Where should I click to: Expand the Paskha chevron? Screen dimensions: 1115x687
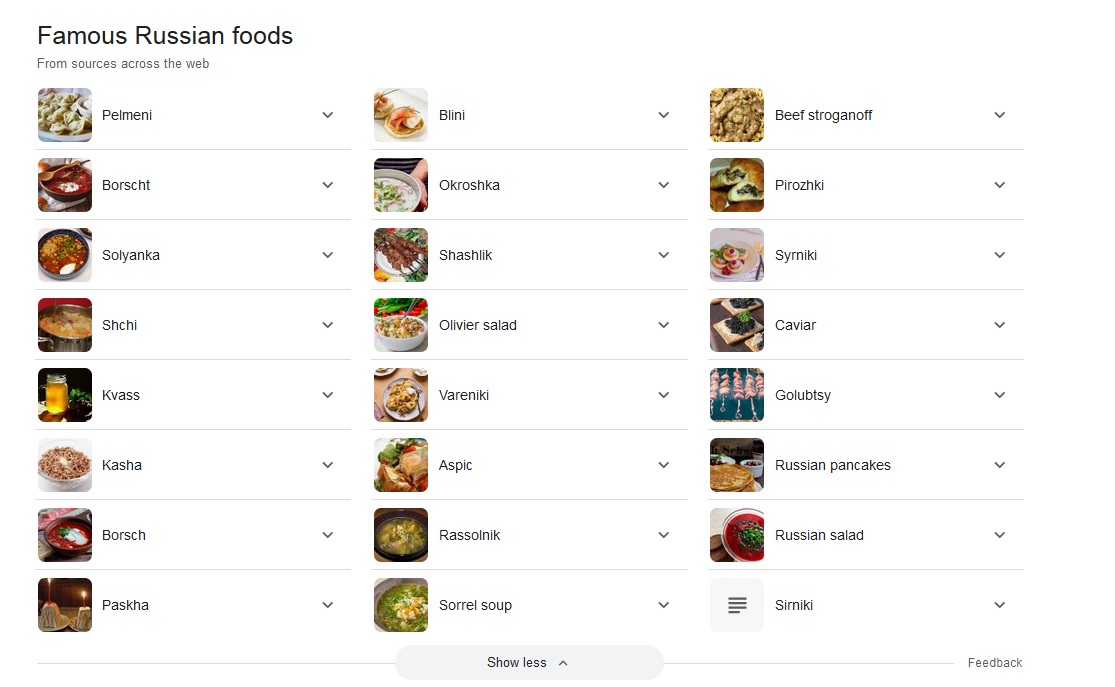point(328,605)
